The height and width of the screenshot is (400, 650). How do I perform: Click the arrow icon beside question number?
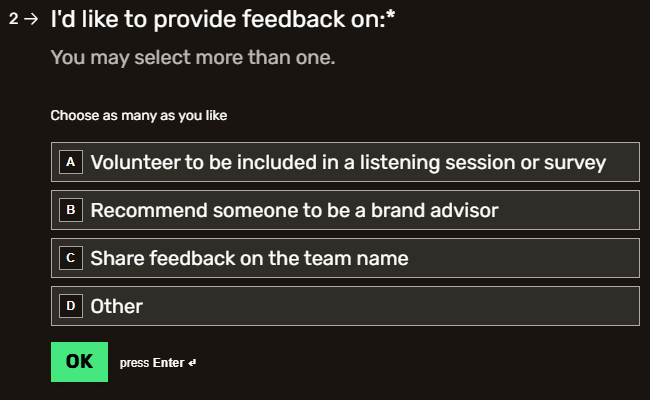point(32,20)
